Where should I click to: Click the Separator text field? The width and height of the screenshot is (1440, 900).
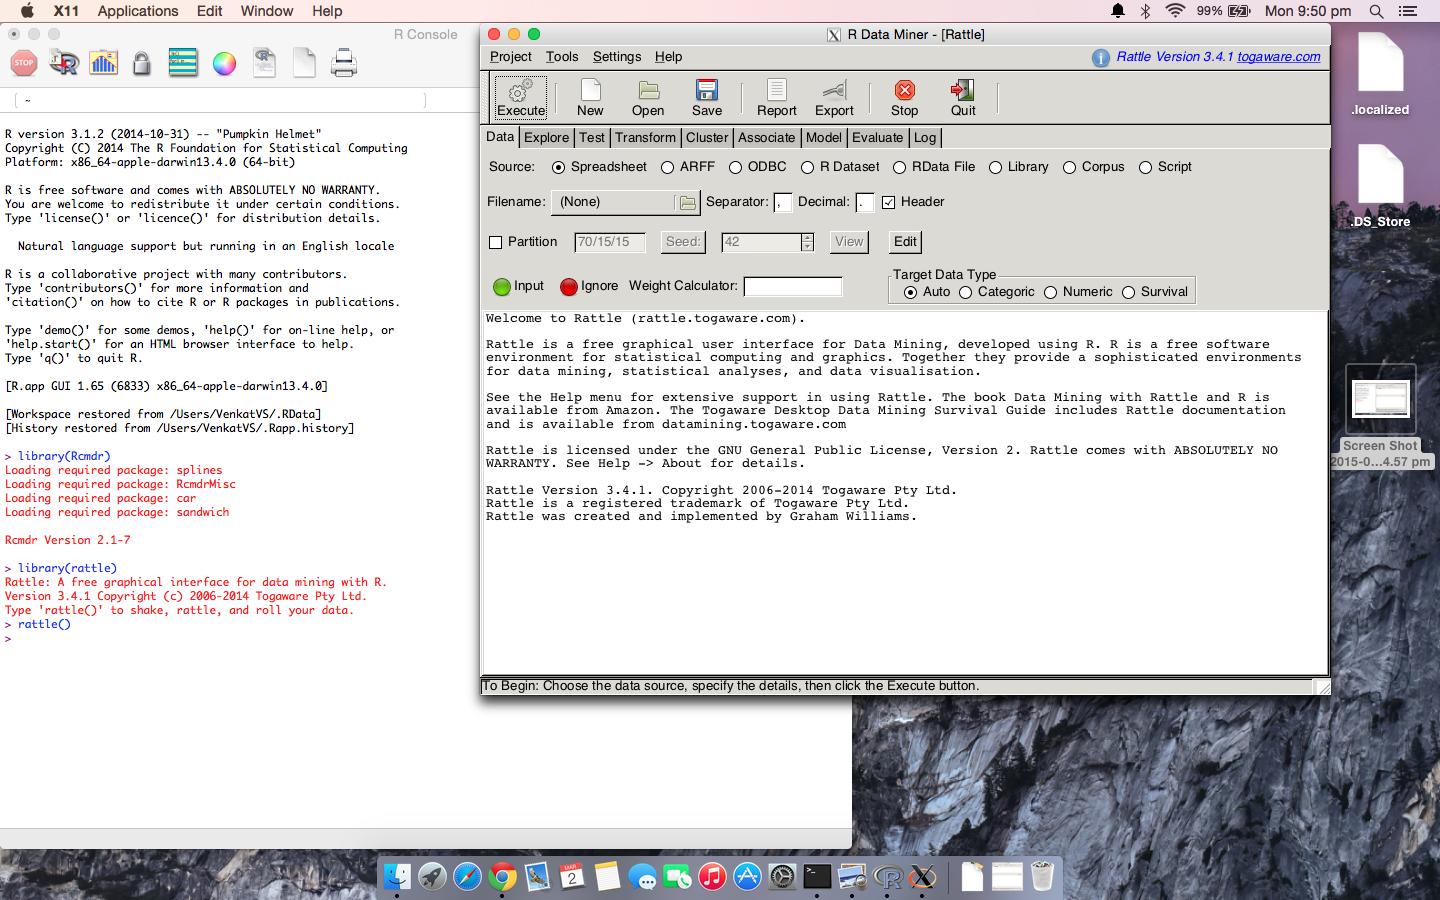[x=783, y=203]
